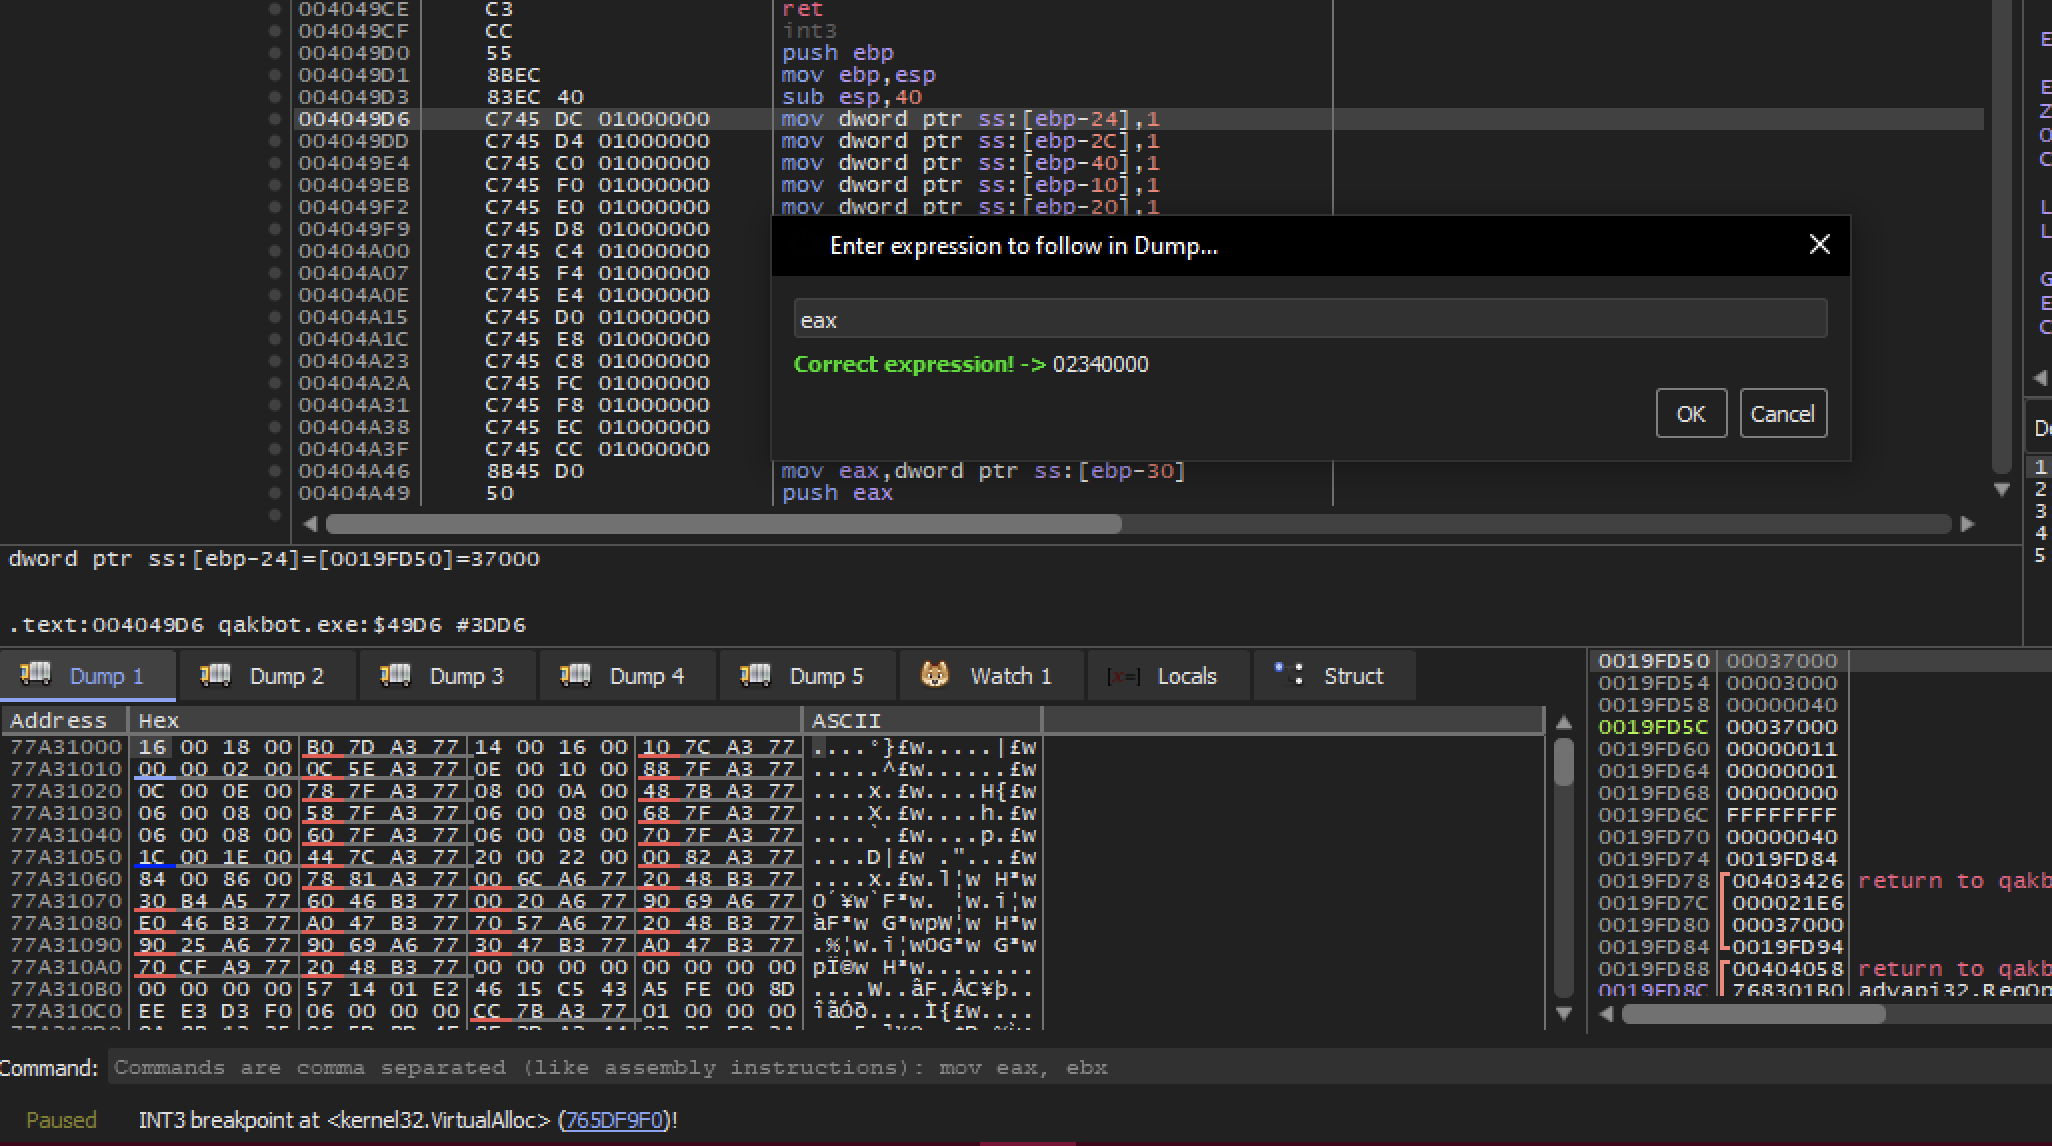2052x1146 pixels.
Task: Click OK in the follow expression dialog
Action: (1691, 413)
